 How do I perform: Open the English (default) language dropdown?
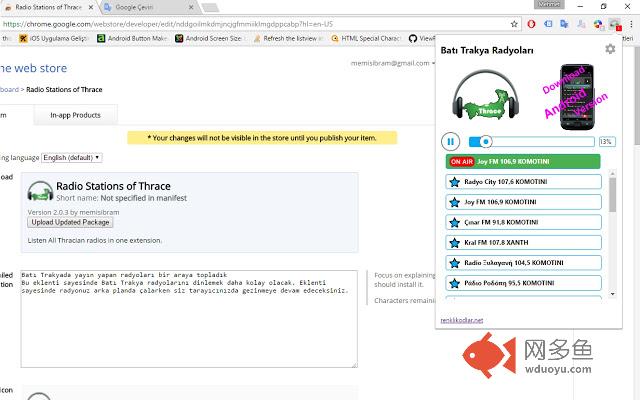coord(72,158)
